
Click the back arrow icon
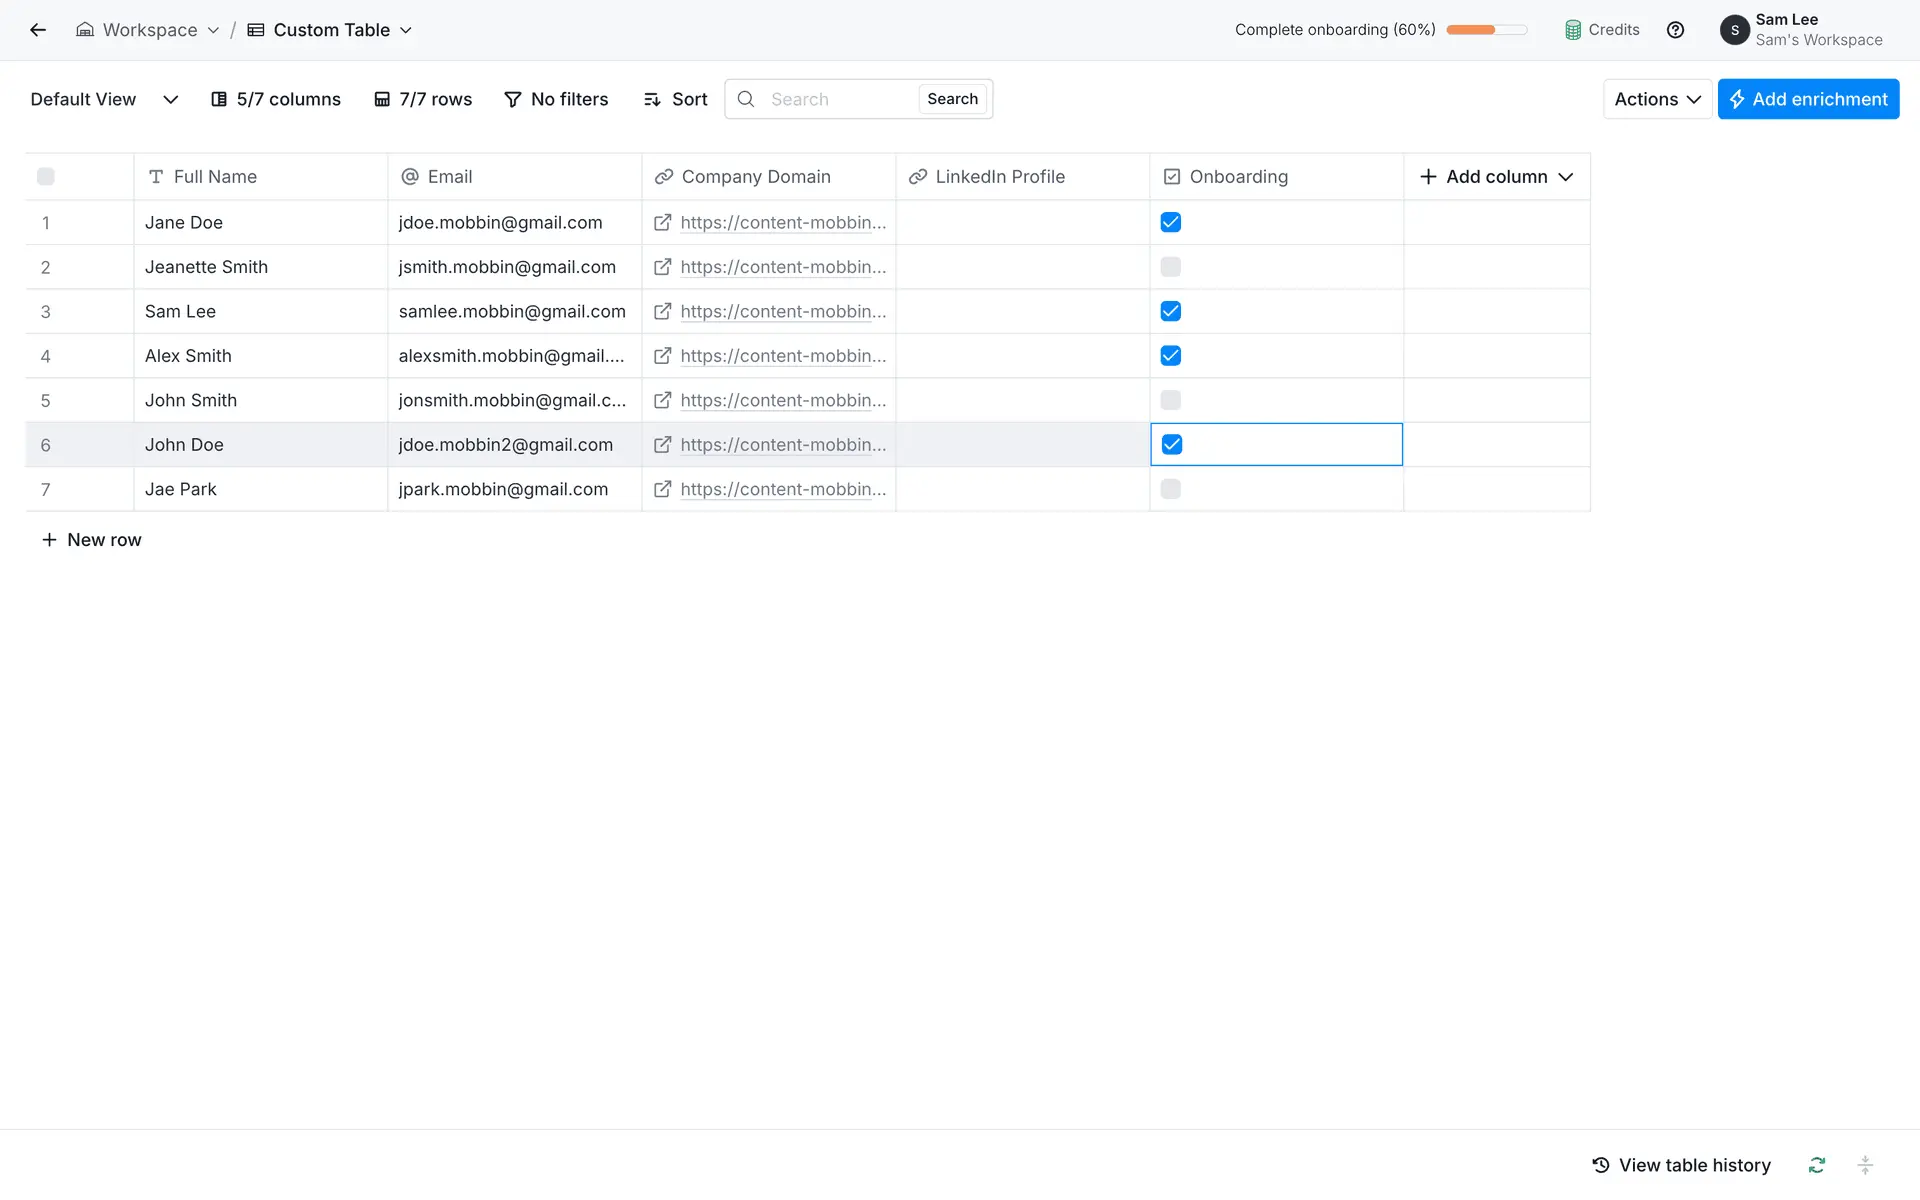tap(38, 30)
